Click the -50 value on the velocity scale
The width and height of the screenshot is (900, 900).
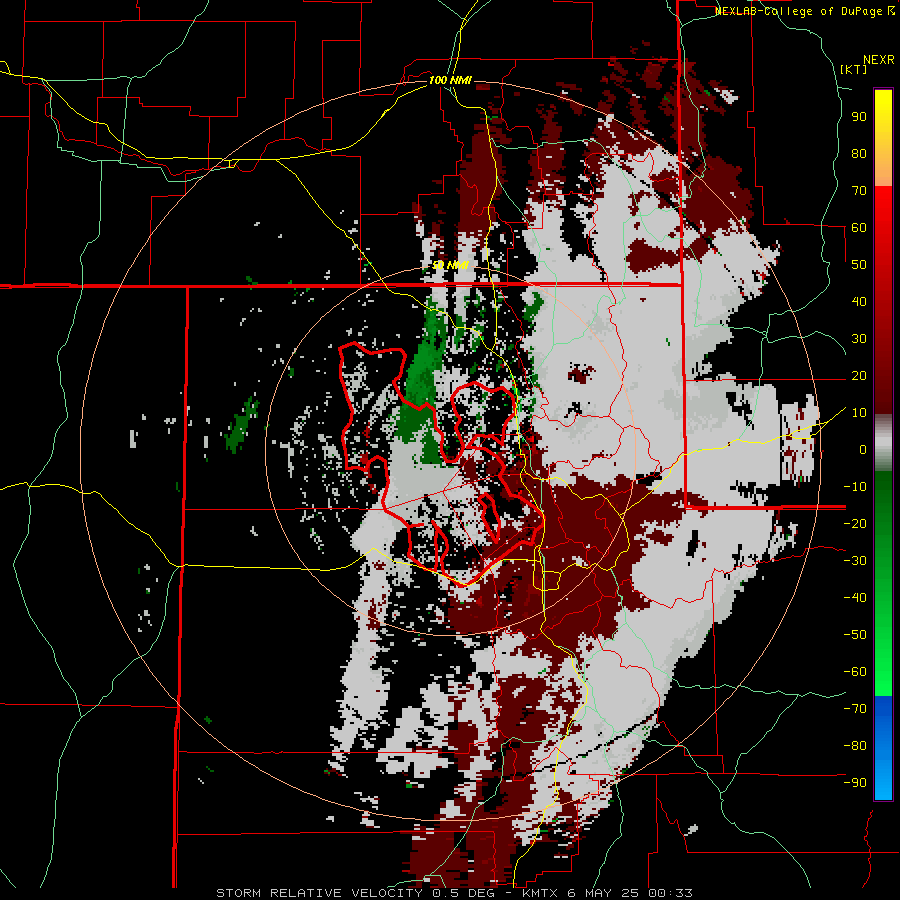(x=855, y=634)
